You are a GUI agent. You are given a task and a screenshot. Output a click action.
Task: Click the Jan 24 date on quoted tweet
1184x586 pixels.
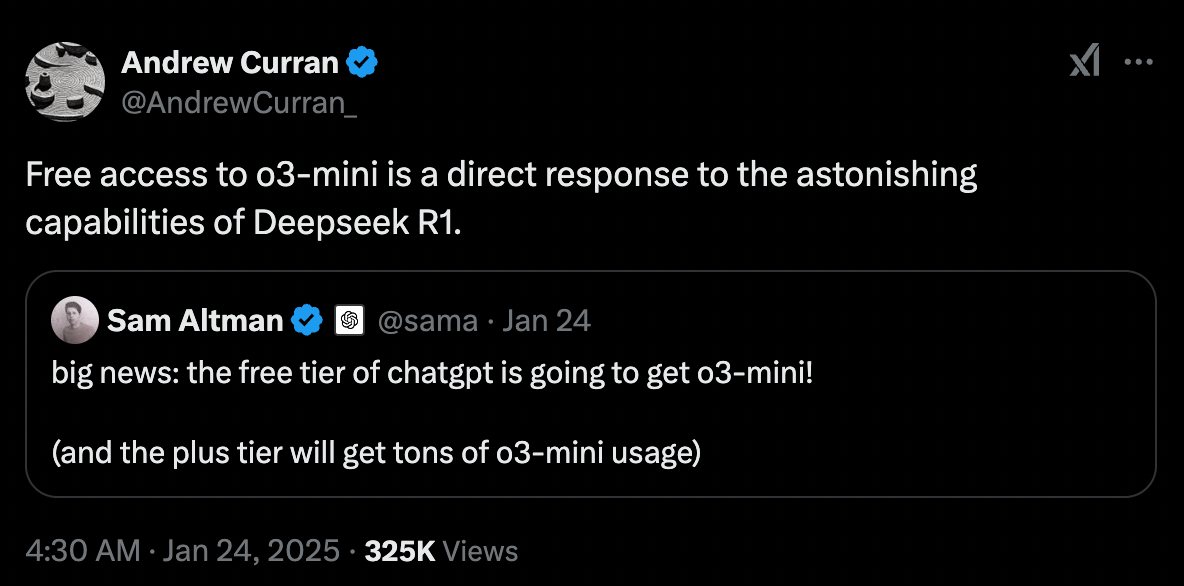tap(546, 321)
